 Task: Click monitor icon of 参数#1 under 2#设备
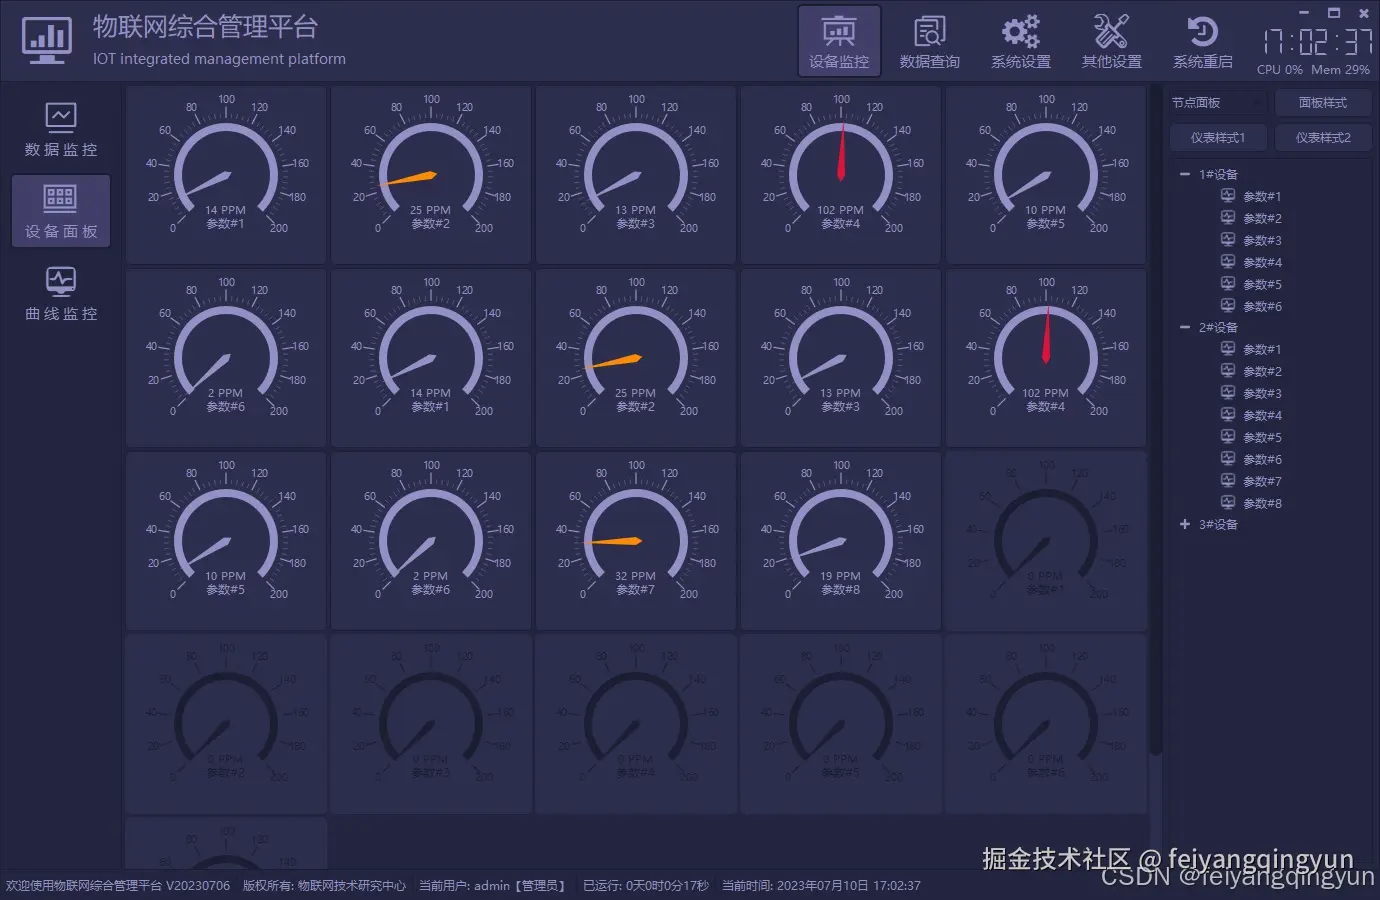1228,349
